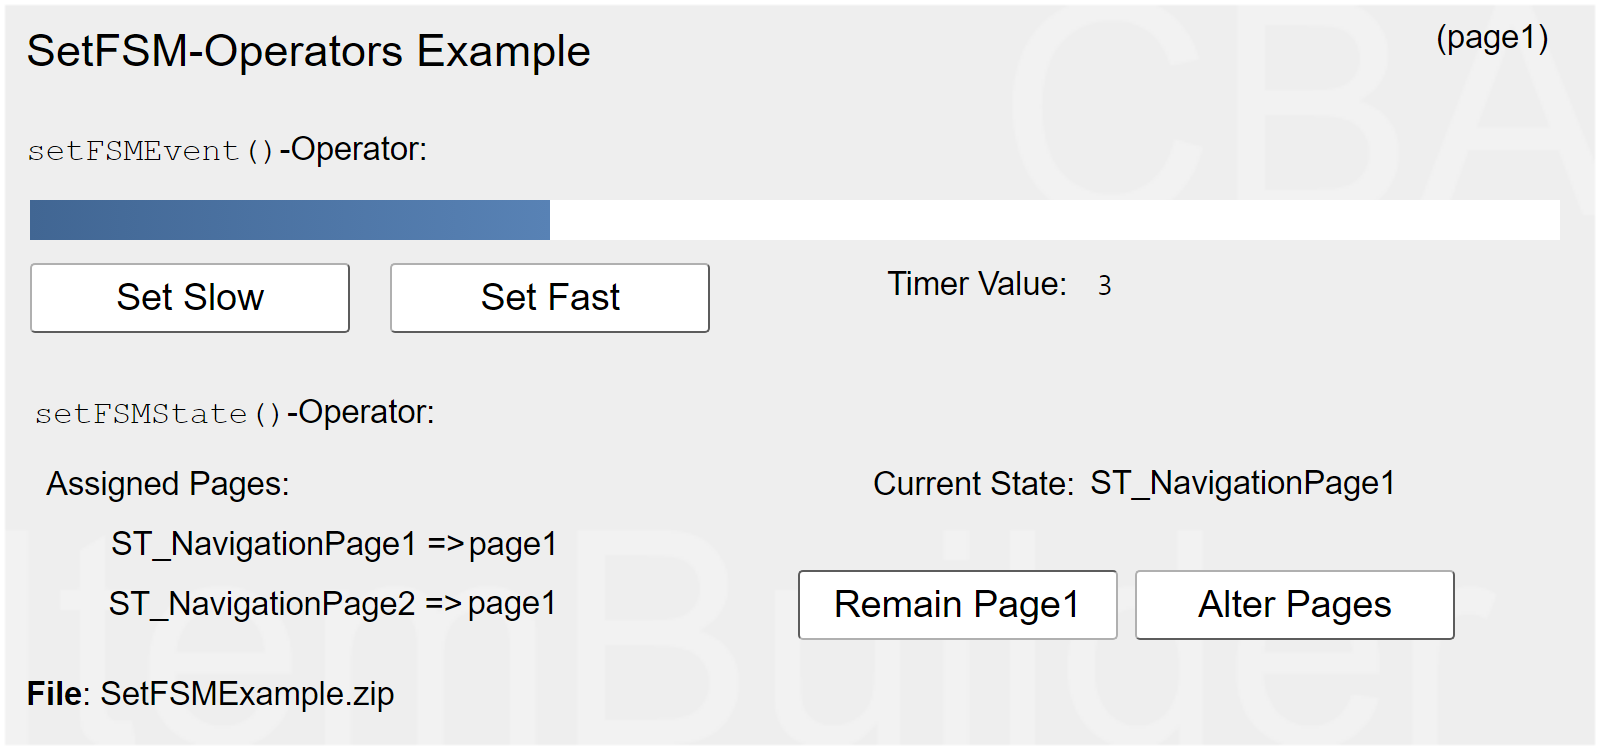This screenshot has height=750, width=1600.
Task: Click the filled blue portion of progress bar
Action: click(290, 220)
